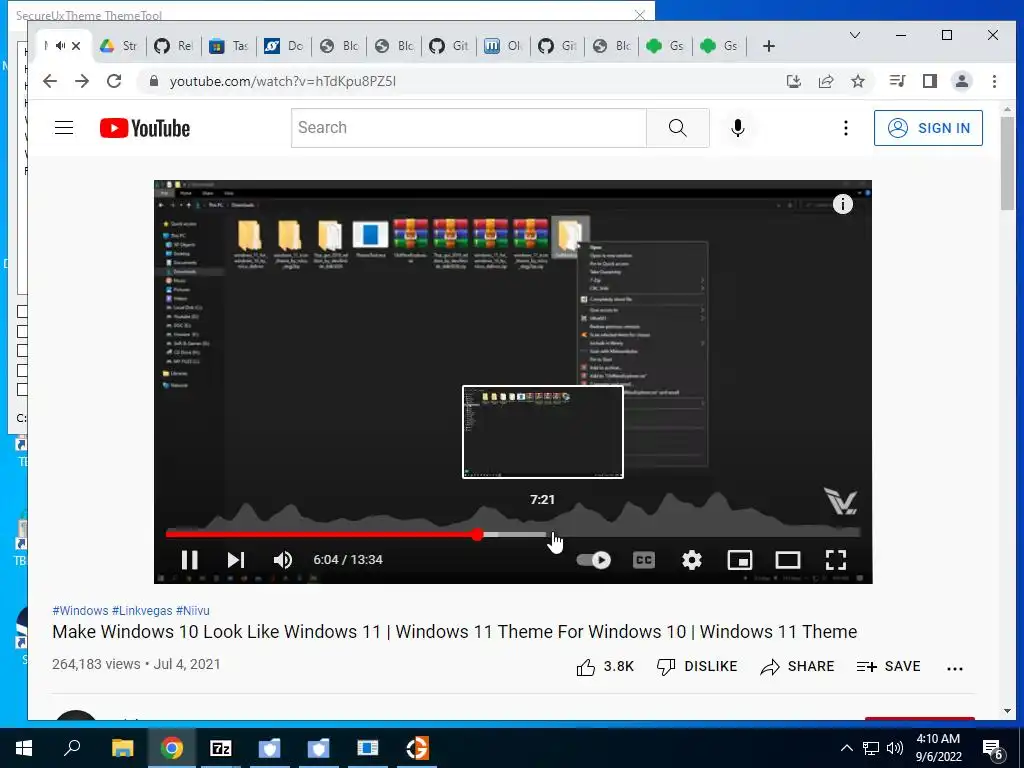Switch to the 'Ol' tab
The width and height of the screenshot is (1024, 768).
point(503,46)
